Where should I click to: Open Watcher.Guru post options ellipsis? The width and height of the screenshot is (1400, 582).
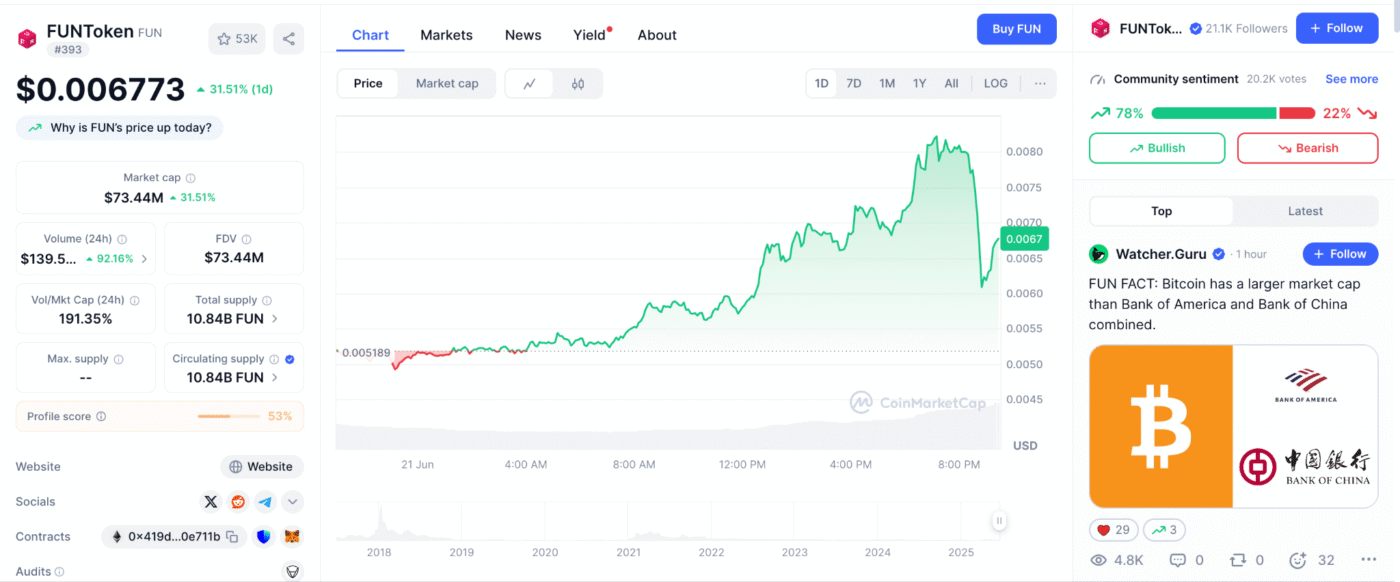[x=1369, y=560]
